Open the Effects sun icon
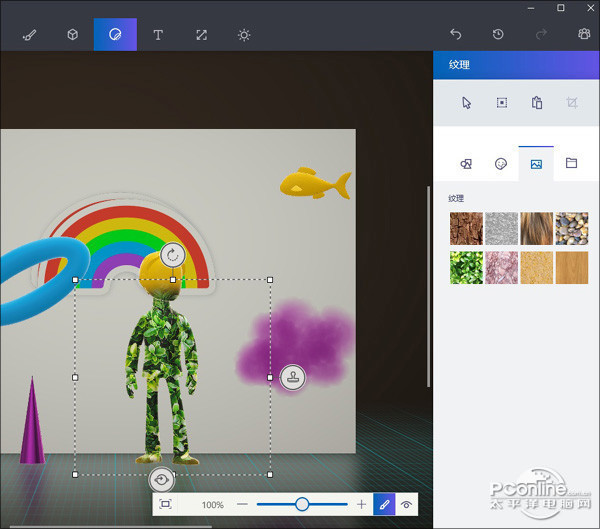The image size is (600, 529). pos(244,35)
